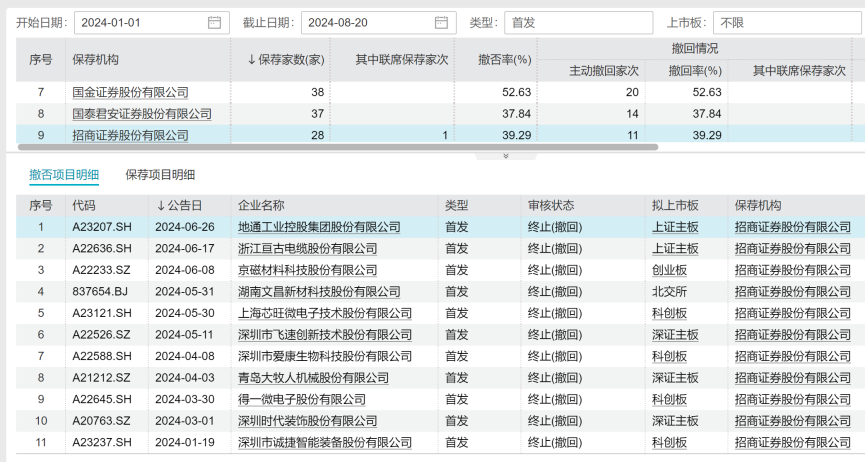Open 京磁材料科技股份有限公司 link

point(307,270)
